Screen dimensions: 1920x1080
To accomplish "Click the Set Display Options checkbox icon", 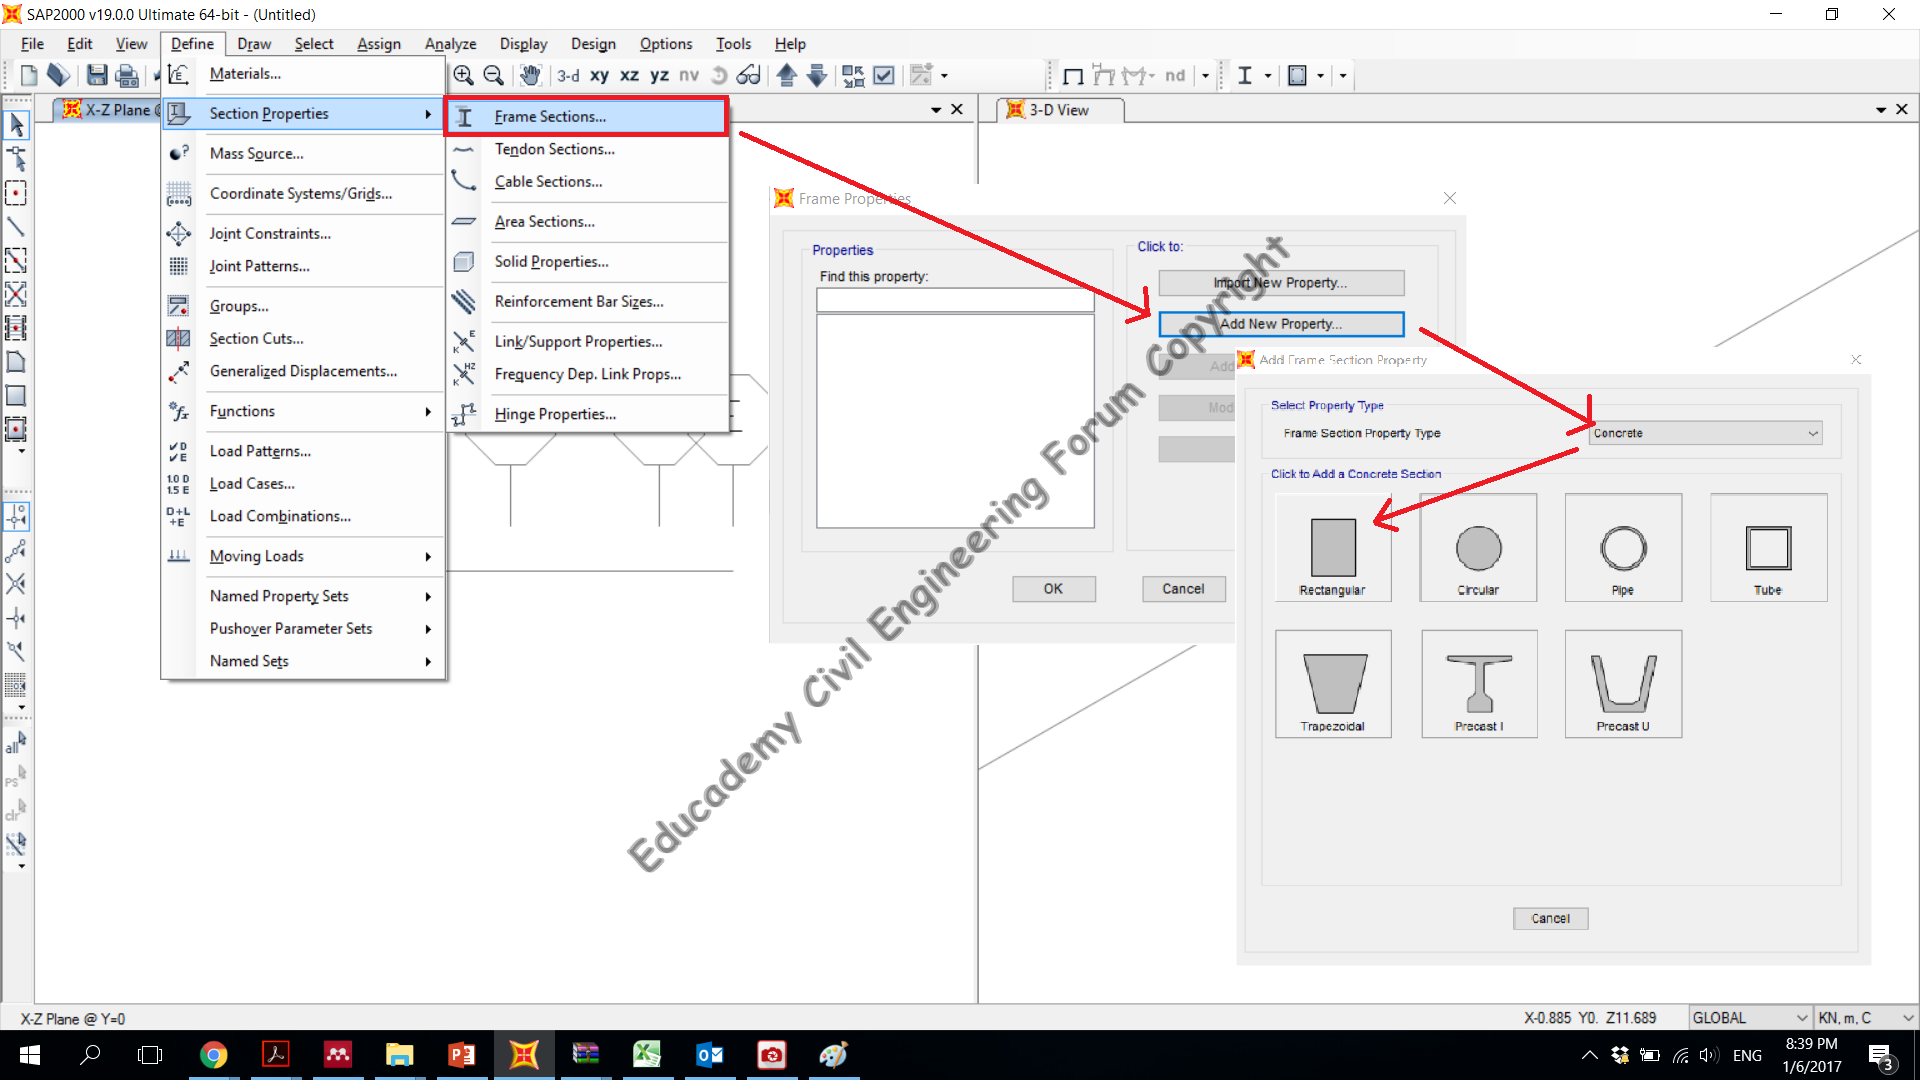I will click(884, 75).
